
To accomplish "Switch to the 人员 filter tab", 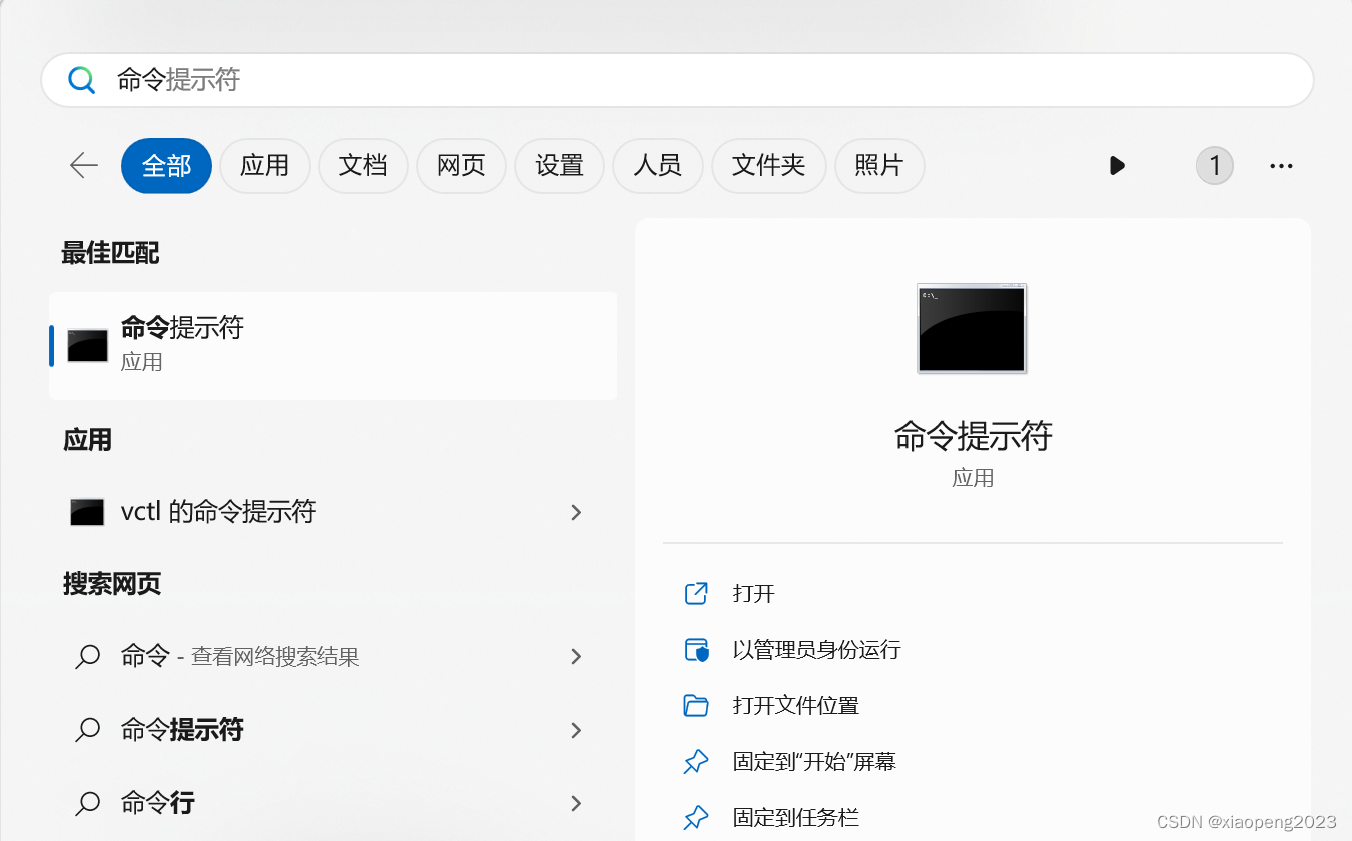I will tap(657, 166).
